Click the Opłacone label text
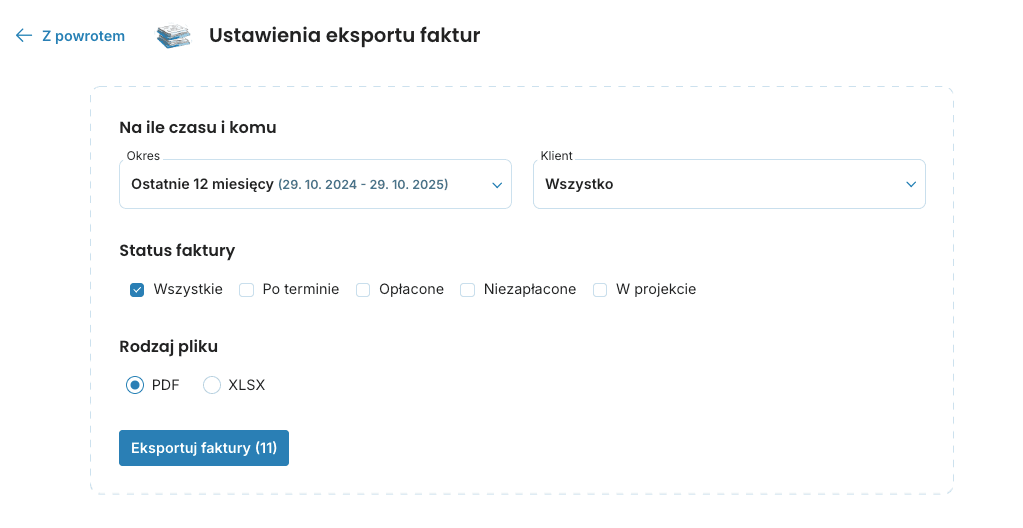This screenshot has height=528, width=1023. coord(411,289)
